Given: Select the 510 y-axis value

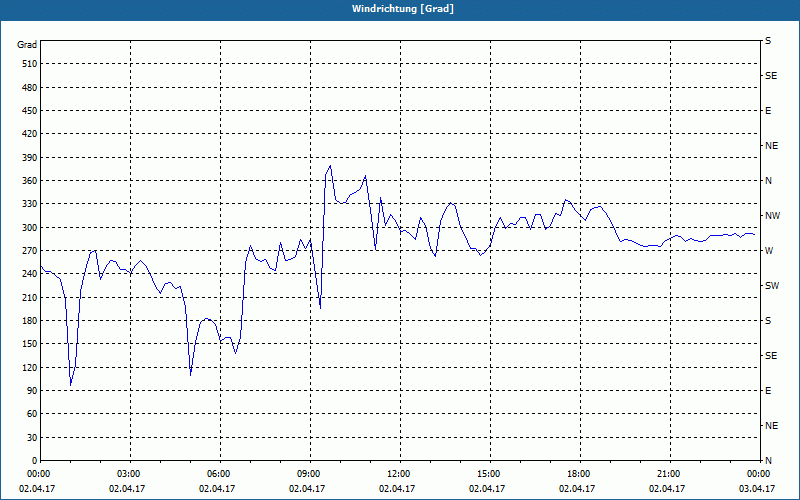Looking at the screenshot, I should point(29,64).
